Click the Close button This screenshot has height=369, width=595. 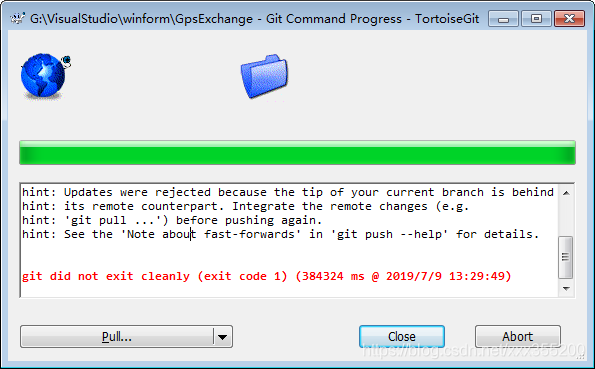(x=402, y=336)
